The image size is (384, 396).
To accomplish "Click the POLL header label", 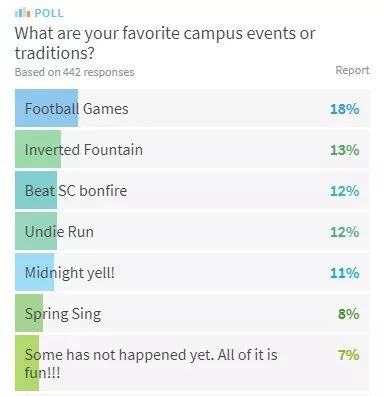I will click(x=49, y=13).
